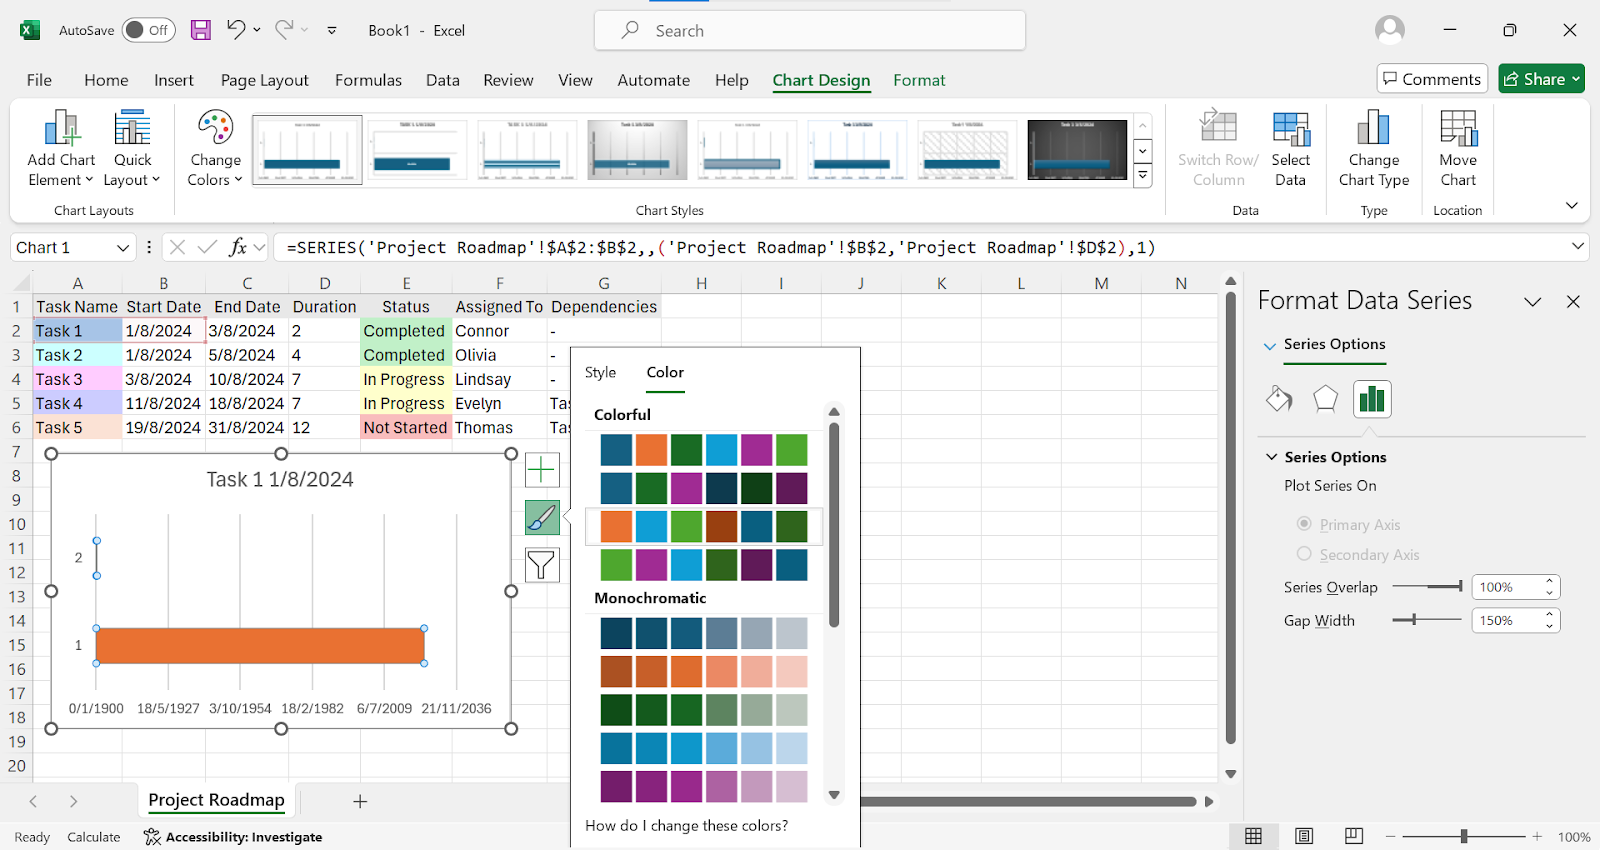1600x850 pixels.
Task: Switch to Style tab in chart styles popup
Action: [x=600, y=372]
